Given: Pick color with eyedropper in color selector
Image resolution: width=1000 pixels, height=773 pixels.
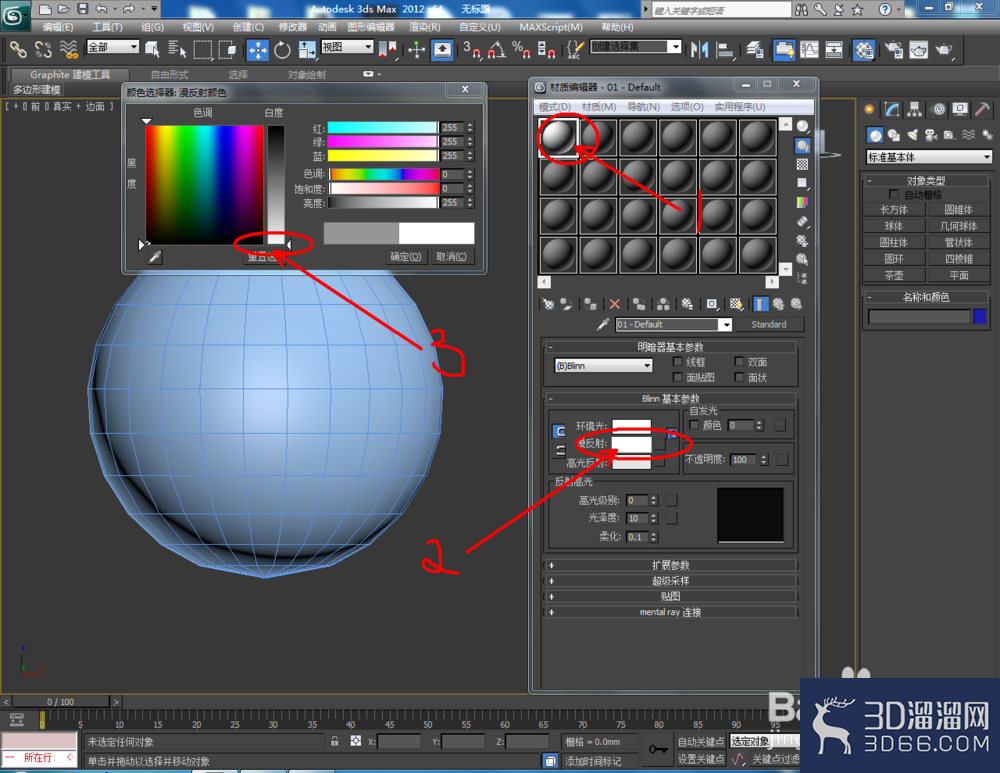Looking at the screenshot, I should tap(154, 256).
